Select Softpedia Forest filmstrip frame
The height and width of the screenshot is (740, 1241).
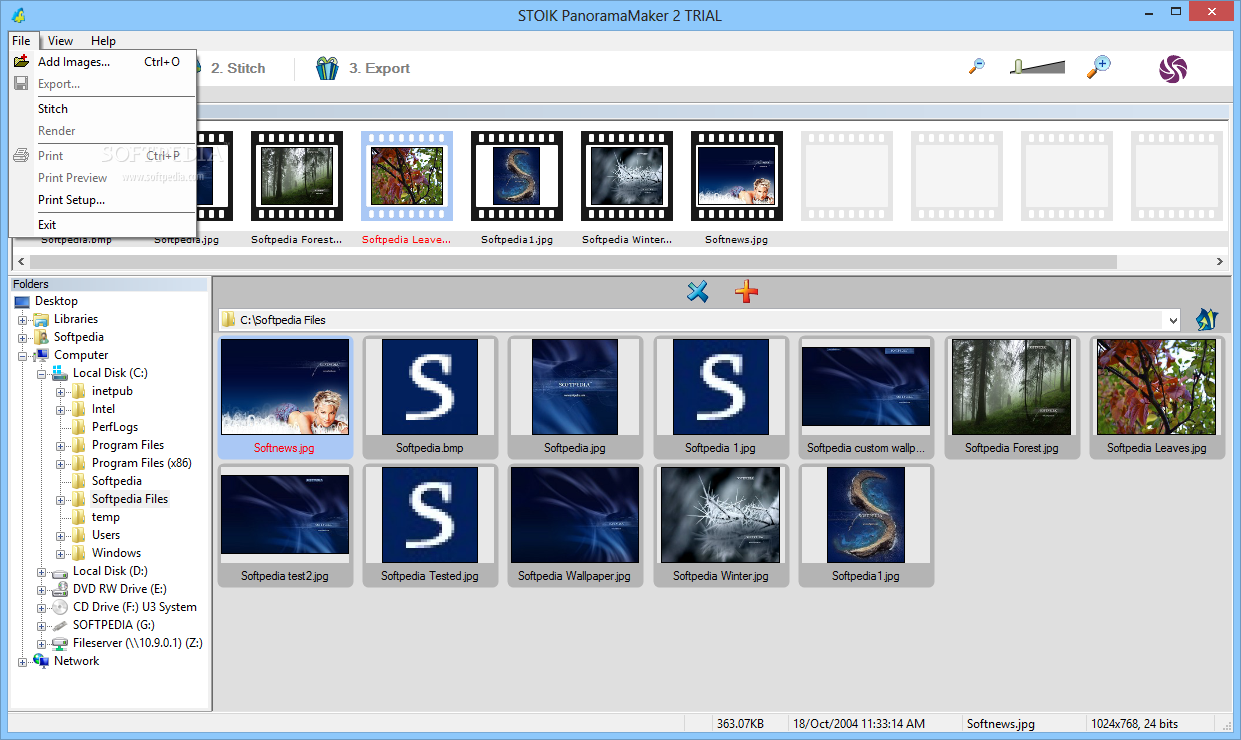click(x=297, y=176)
